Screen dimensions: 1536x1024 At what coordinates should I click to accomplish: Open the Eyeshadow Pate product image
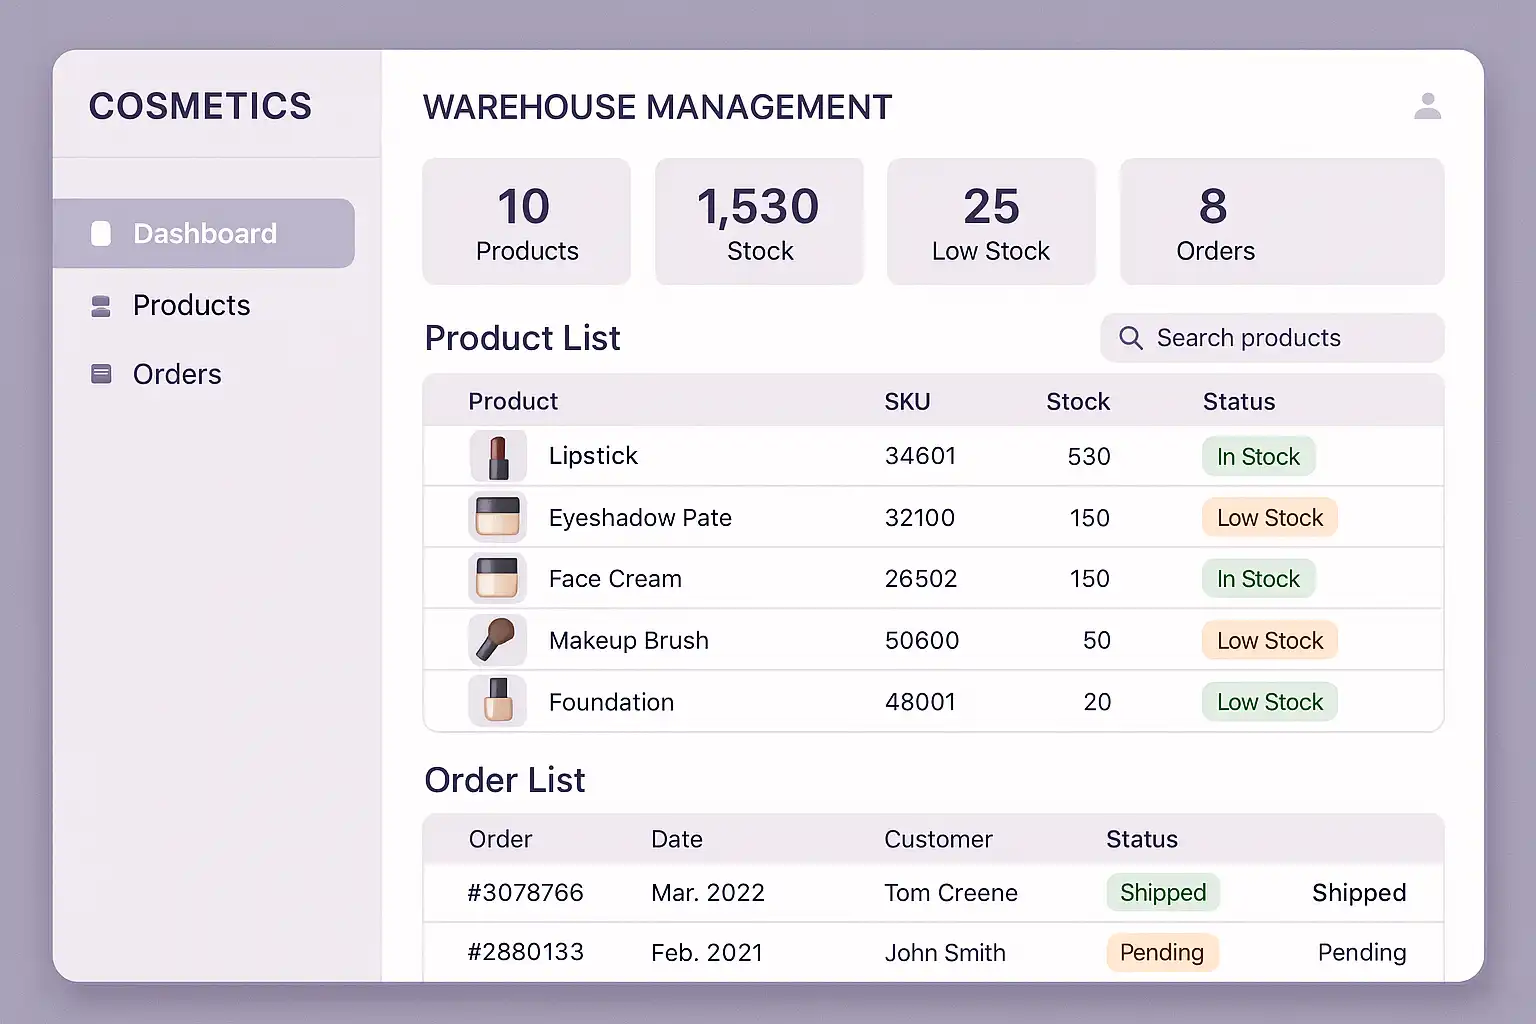point(497,517)
